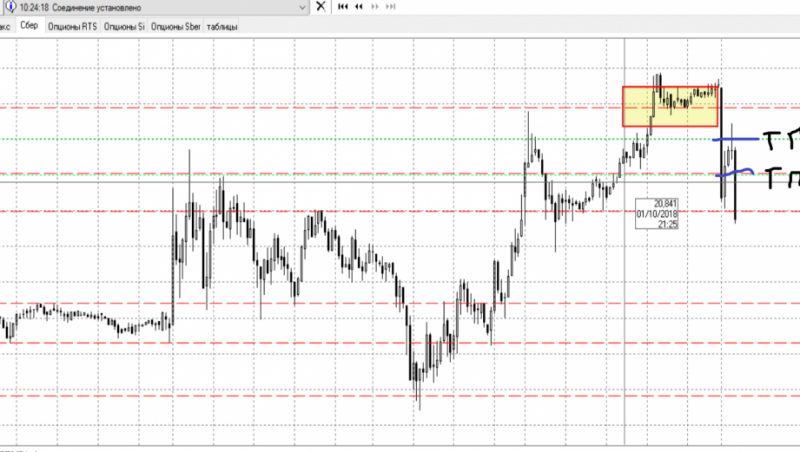Viewport: 800px width, 452px height.
Task: Click the lower blue ТП line marker
Action: [x=735, y=172]
